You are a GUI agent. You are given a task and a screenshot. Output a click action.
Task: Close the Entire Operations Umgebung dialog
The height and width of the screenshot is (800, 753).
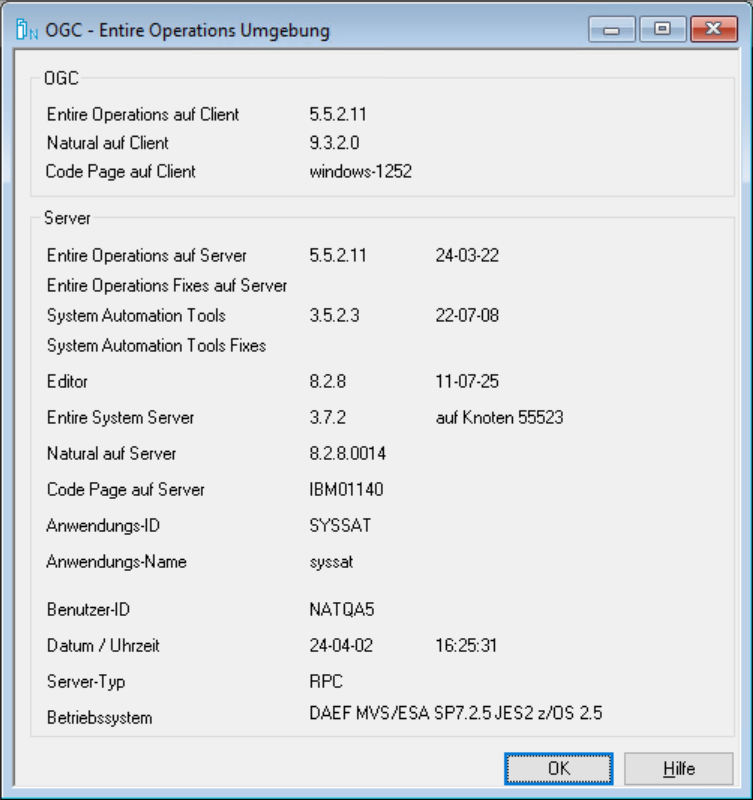point(711,30)
